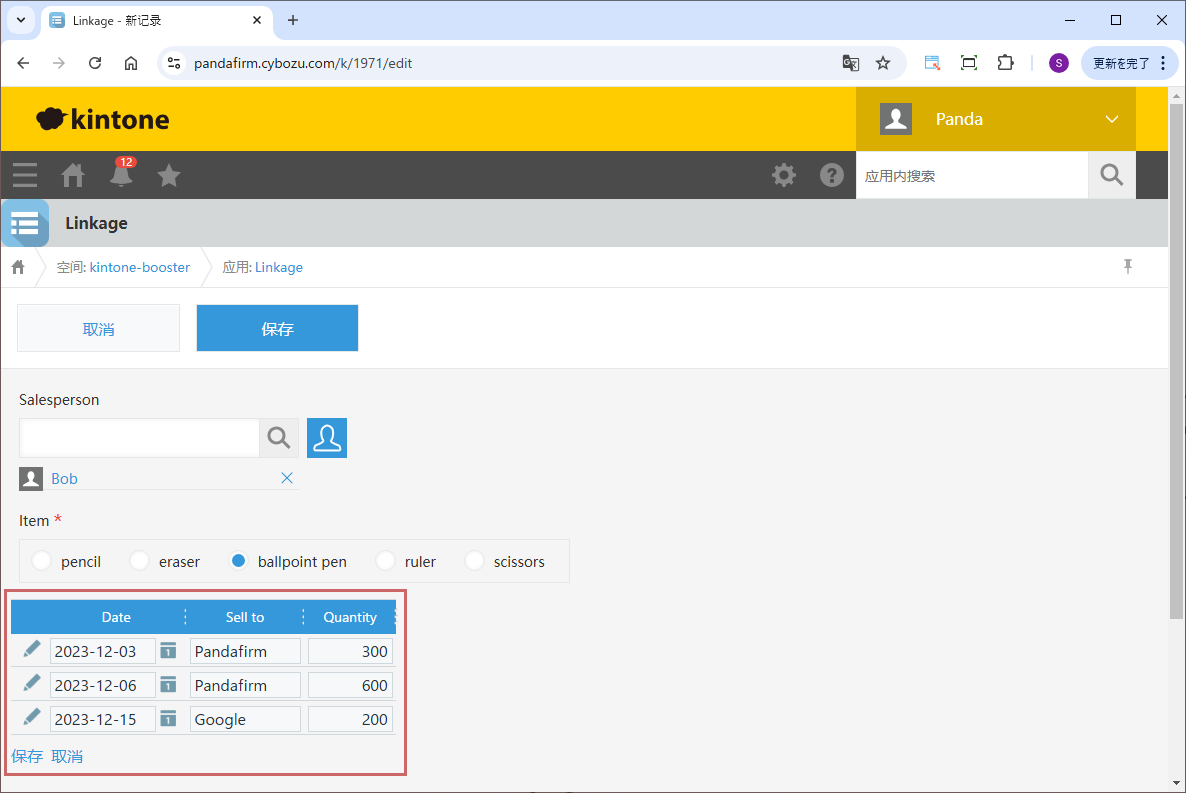Screen dimensions: 1186x793
Task: Select the pencil radio option
Action: [42, 561]
